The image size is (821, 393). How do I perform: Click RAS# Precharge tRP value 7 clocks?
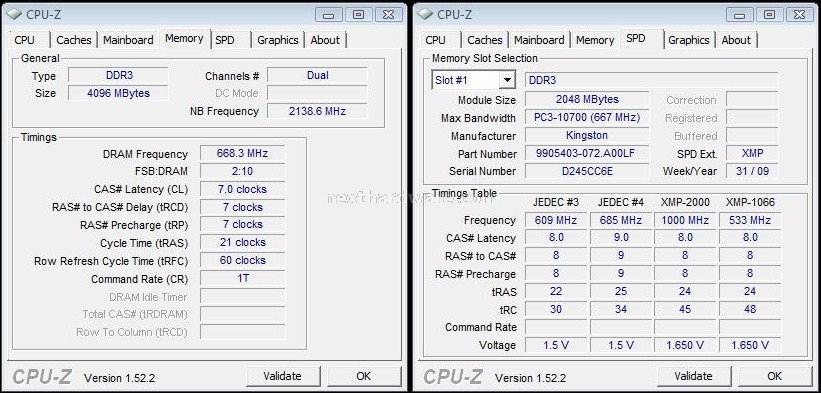[x=242, y=224]
